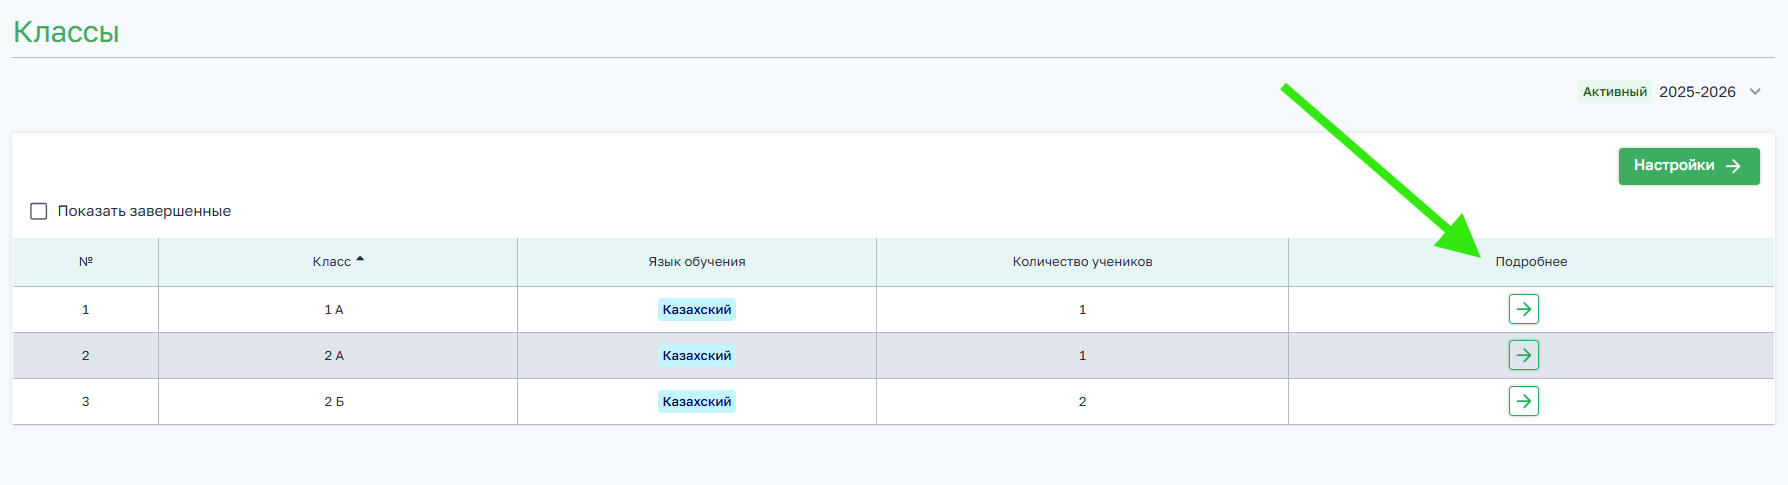Click Язык обучения column header

tap(696, 262)
